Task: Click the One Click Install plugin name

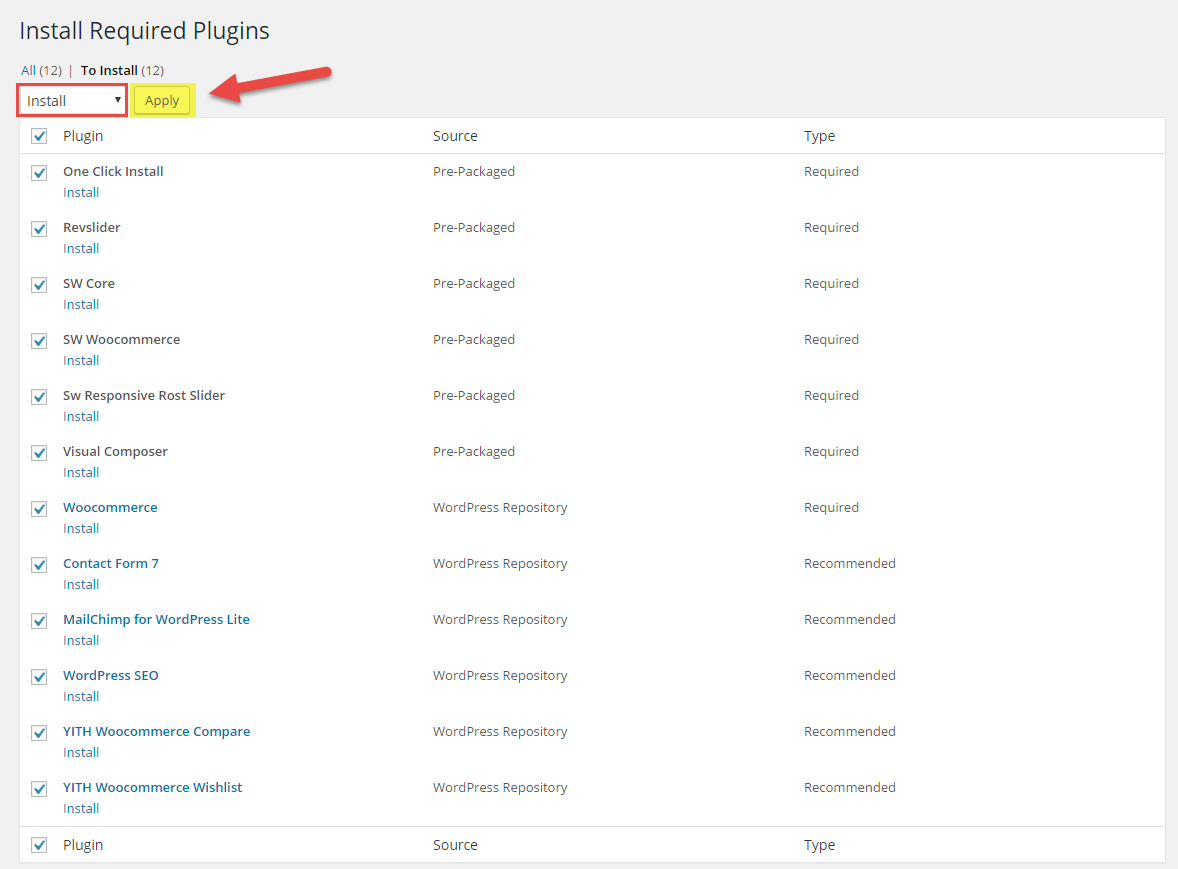Action: point(113,171)
